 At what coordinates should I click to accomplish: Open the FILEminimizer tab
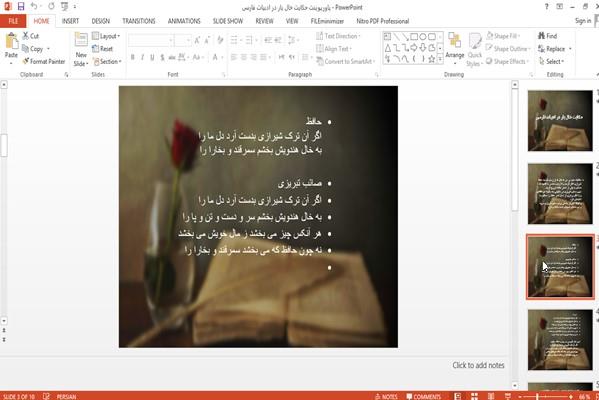point(327,21)
